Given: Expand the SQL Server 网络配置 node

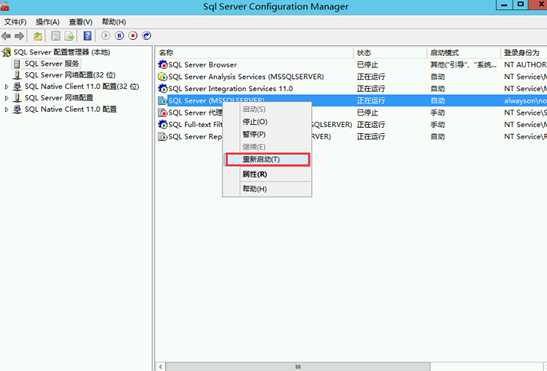Looking at the screenshot, I should pyautogui.click(x=6, y=98).
